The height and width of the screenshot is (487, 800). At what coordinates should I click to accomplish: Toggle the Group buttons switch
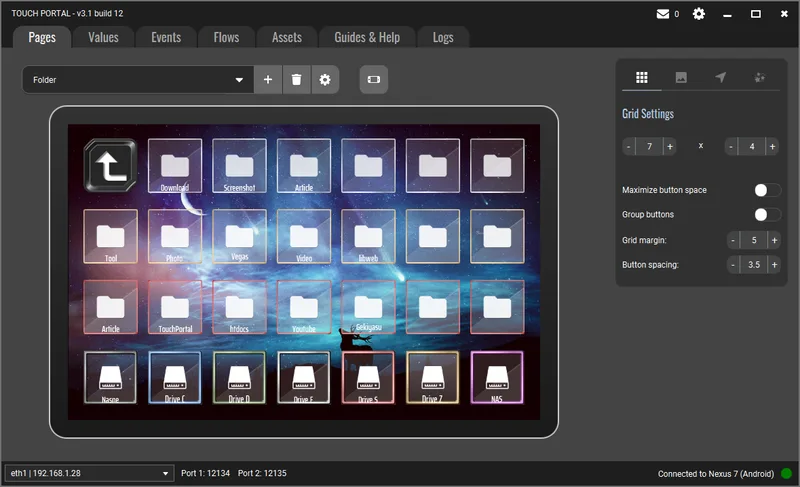pos(767,214)
